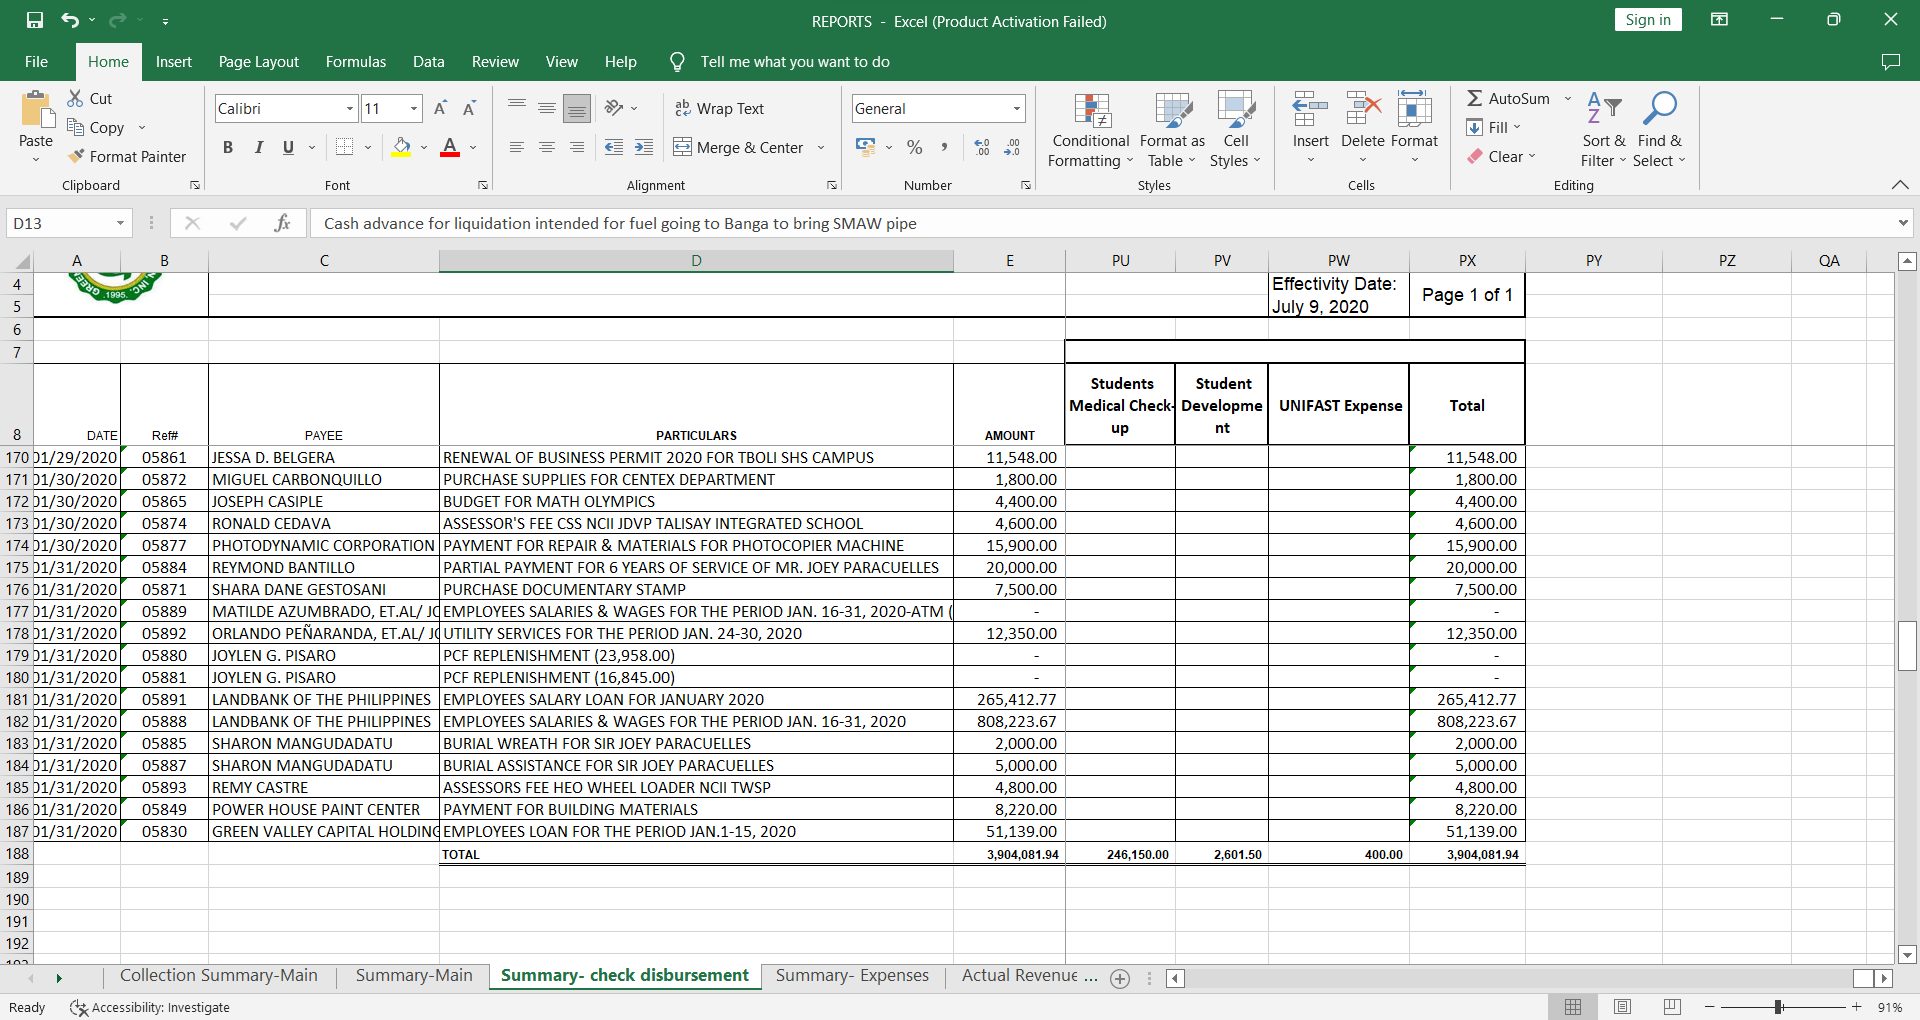Click Decrease Decimal icon
Image resolution: width=1920 pixels, height=1020 pixels.
pyautogui.click(x=1012, y=147)
